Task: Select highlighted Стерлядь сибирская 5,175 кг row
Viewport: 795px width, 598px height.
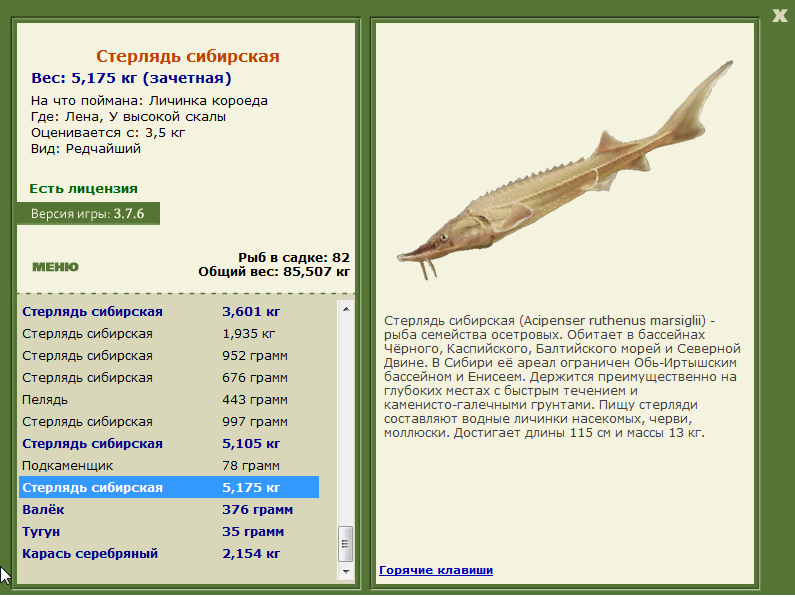Action: (x=169, y=487)
